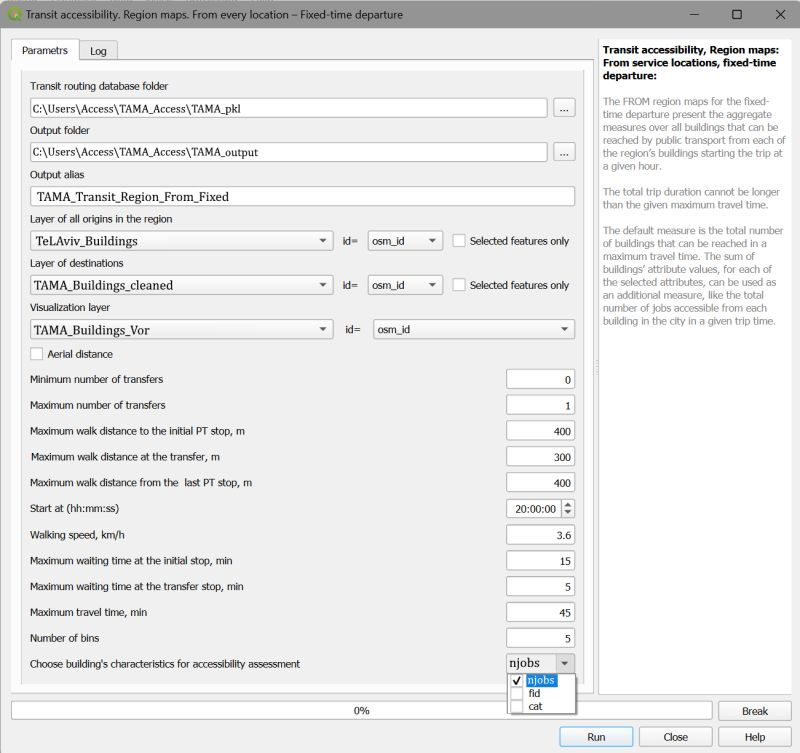Open origins layer osm_id field dropdown

click(405, 241)
